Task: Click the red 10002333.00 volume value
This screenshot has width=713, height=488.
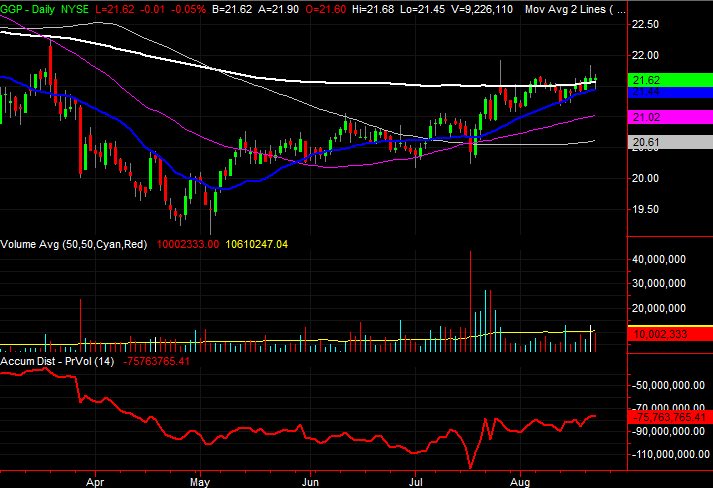Action: (188, 244)
